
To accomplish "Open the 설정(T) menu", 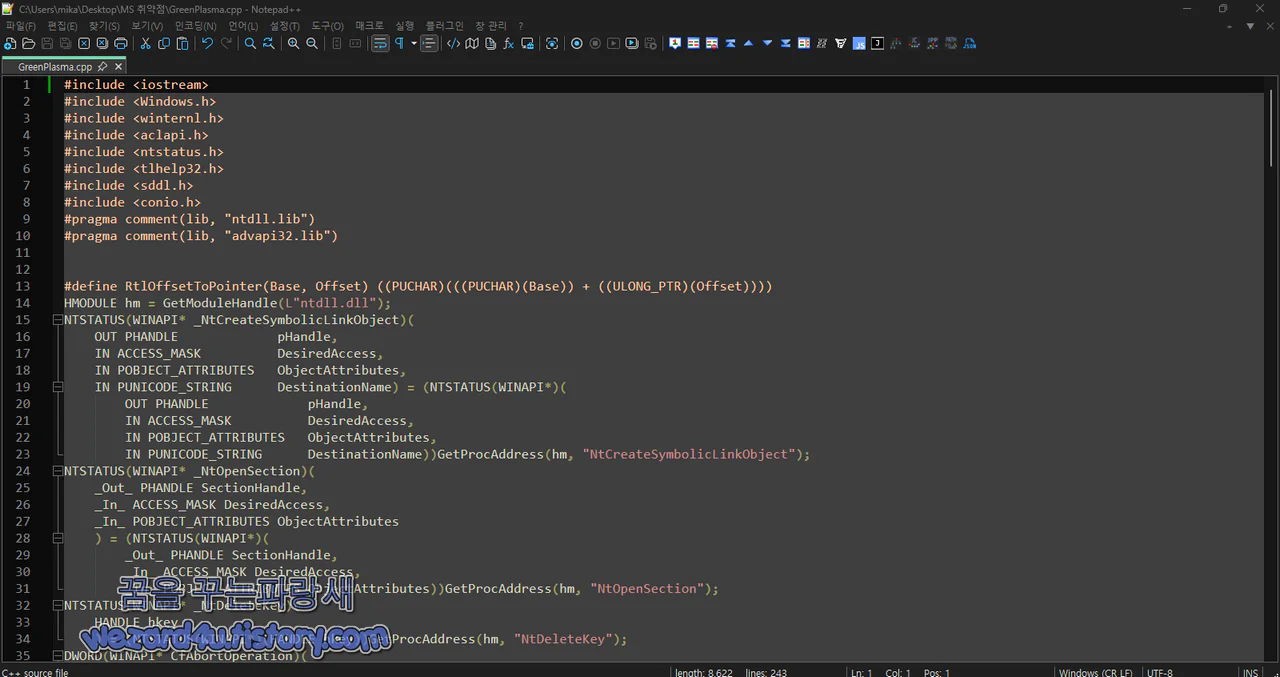I will [x=285, y=26].
